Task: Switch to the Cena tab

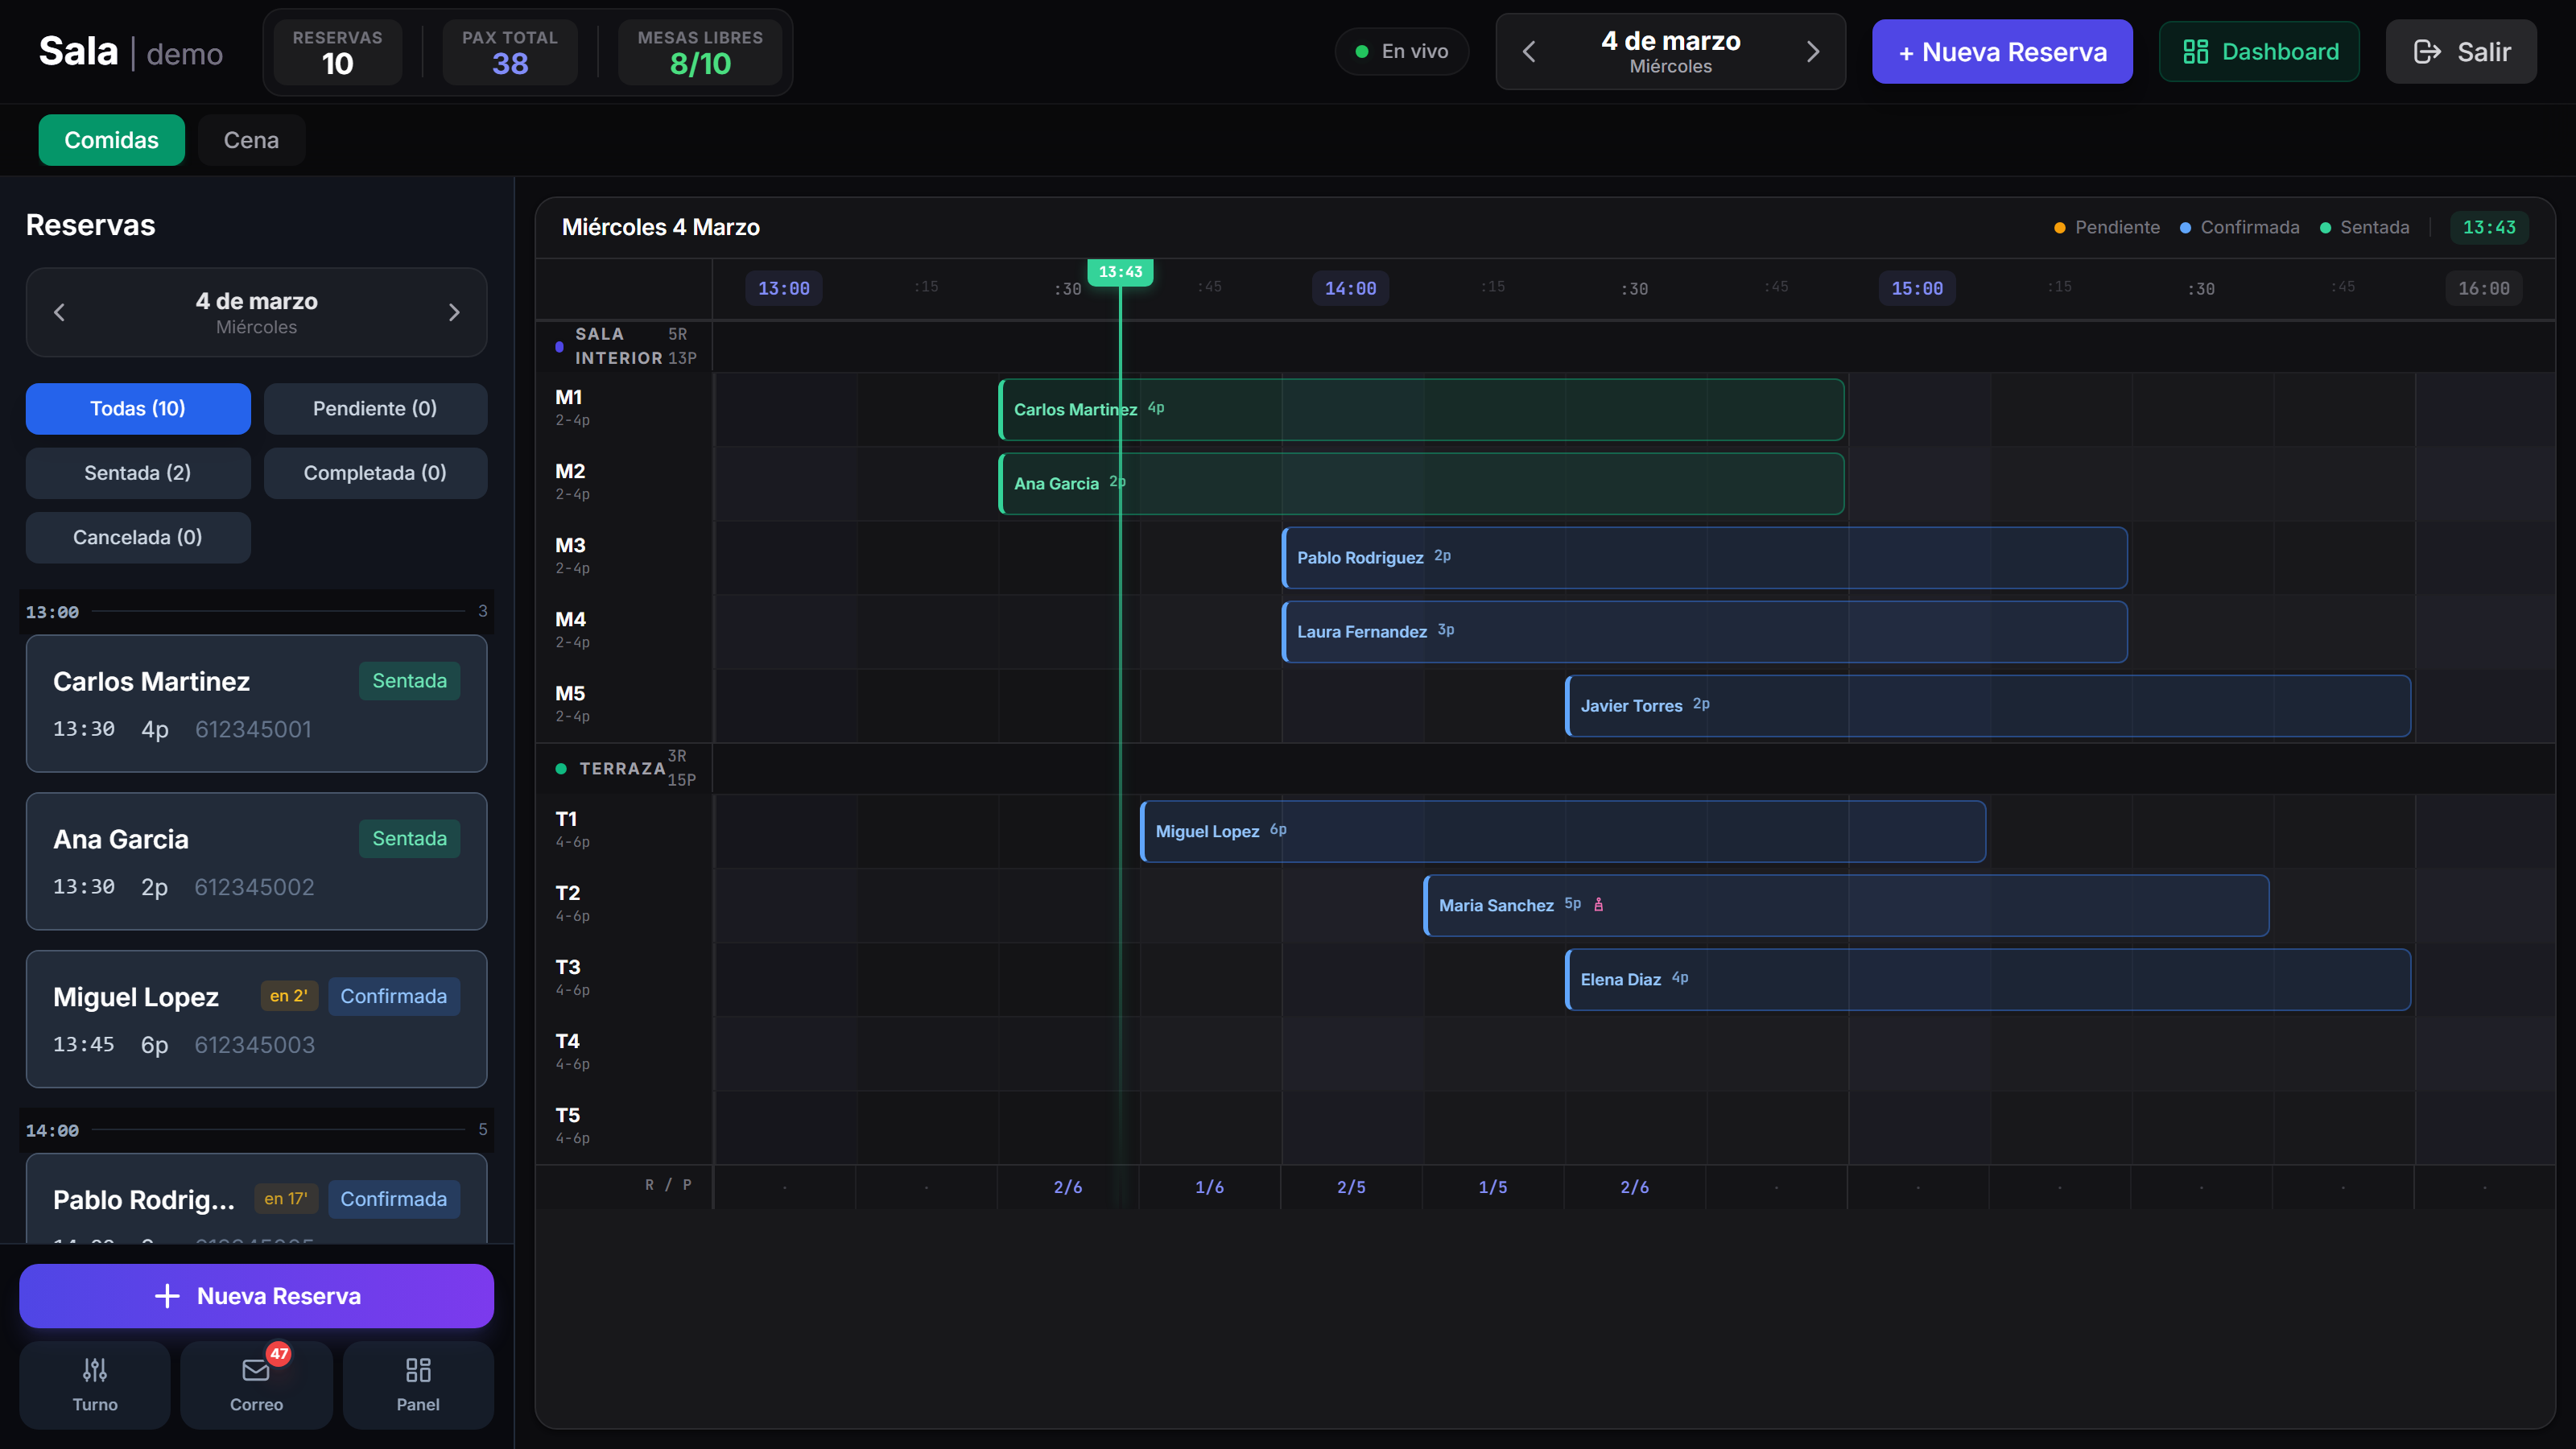Action: 251,140
